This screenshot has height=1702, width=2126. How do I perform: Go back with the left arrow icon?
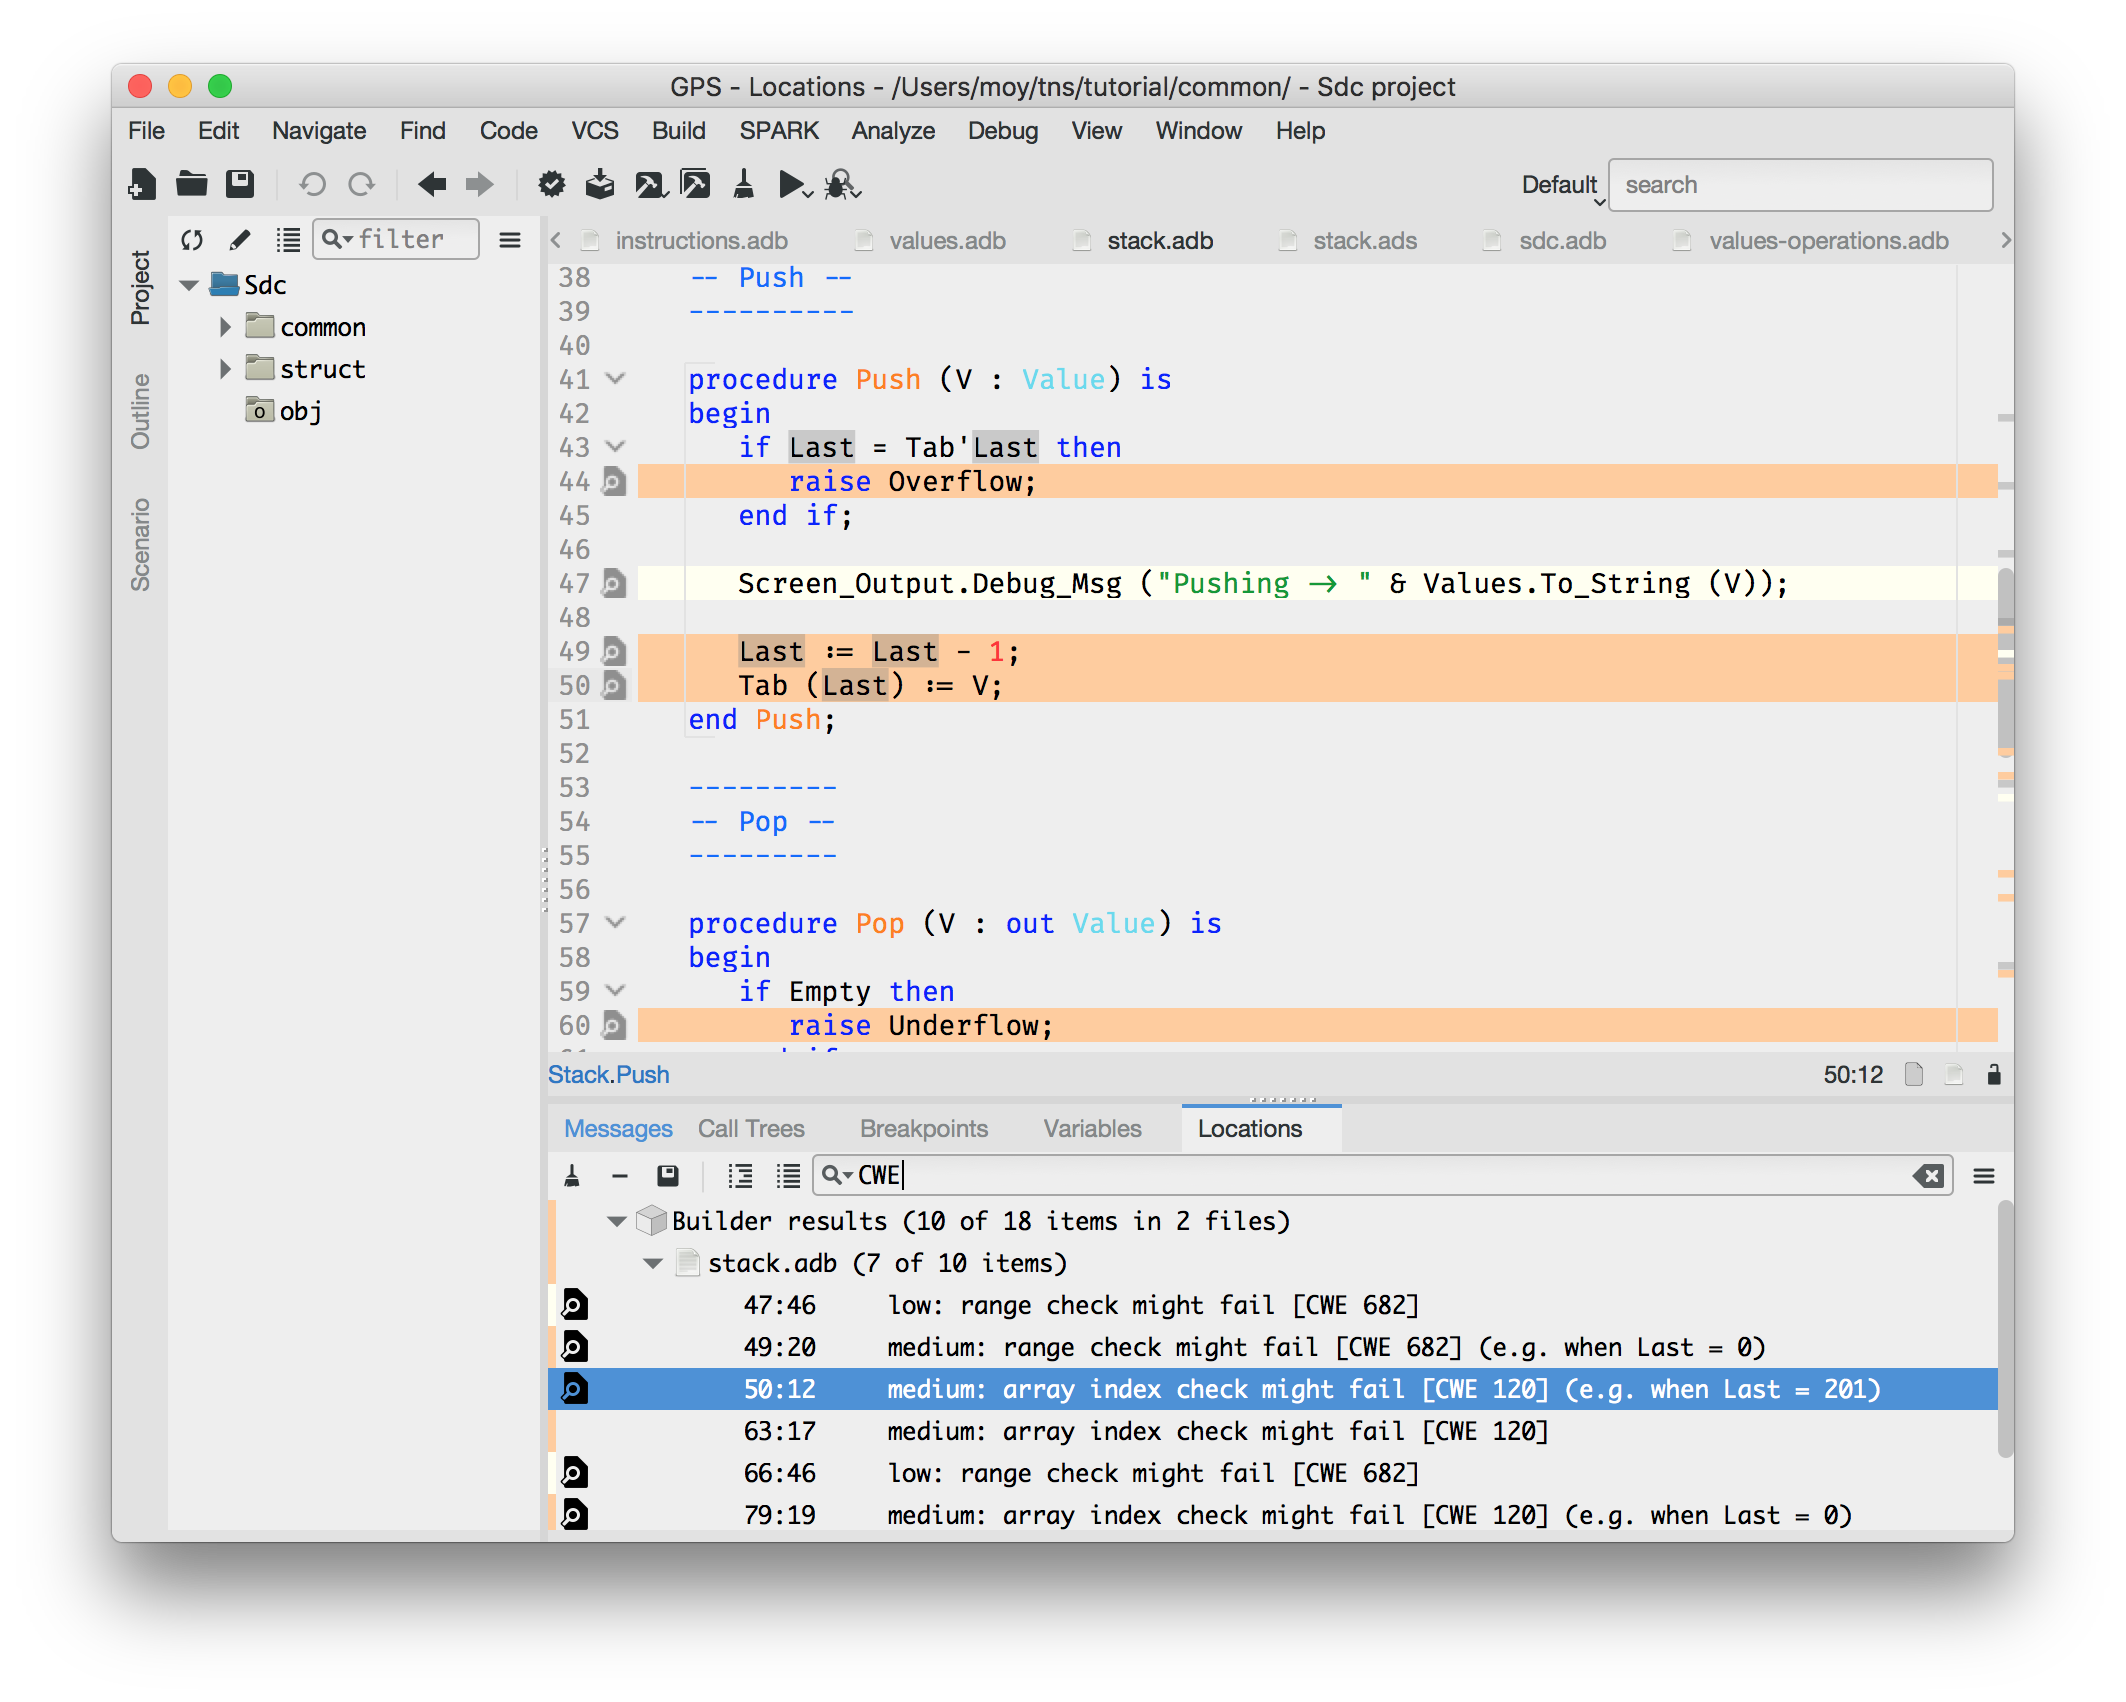pyautogui.click(x=432, y=184)
